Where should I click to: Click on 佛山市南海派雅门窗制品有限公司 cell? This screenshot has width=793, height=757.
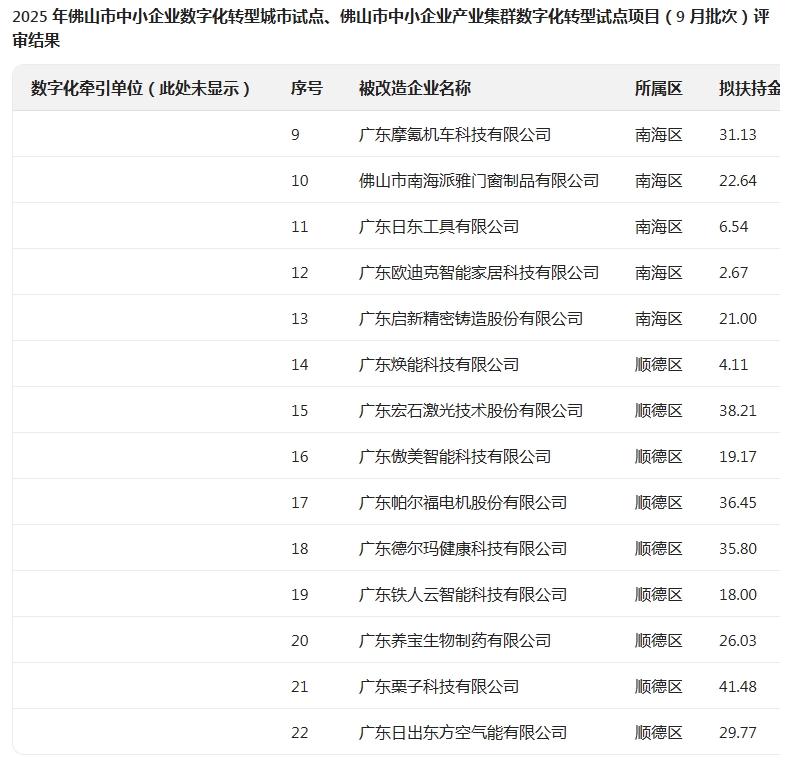478,180
